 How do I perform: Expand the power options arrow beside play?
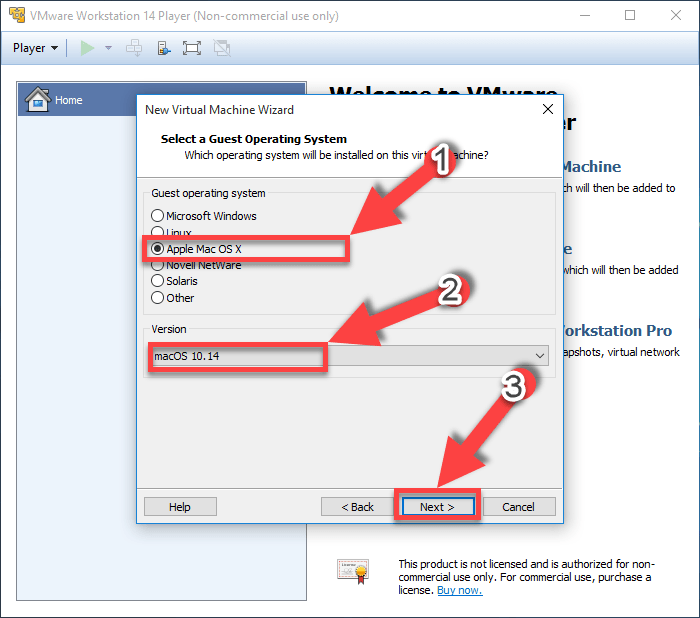(108, 47)
